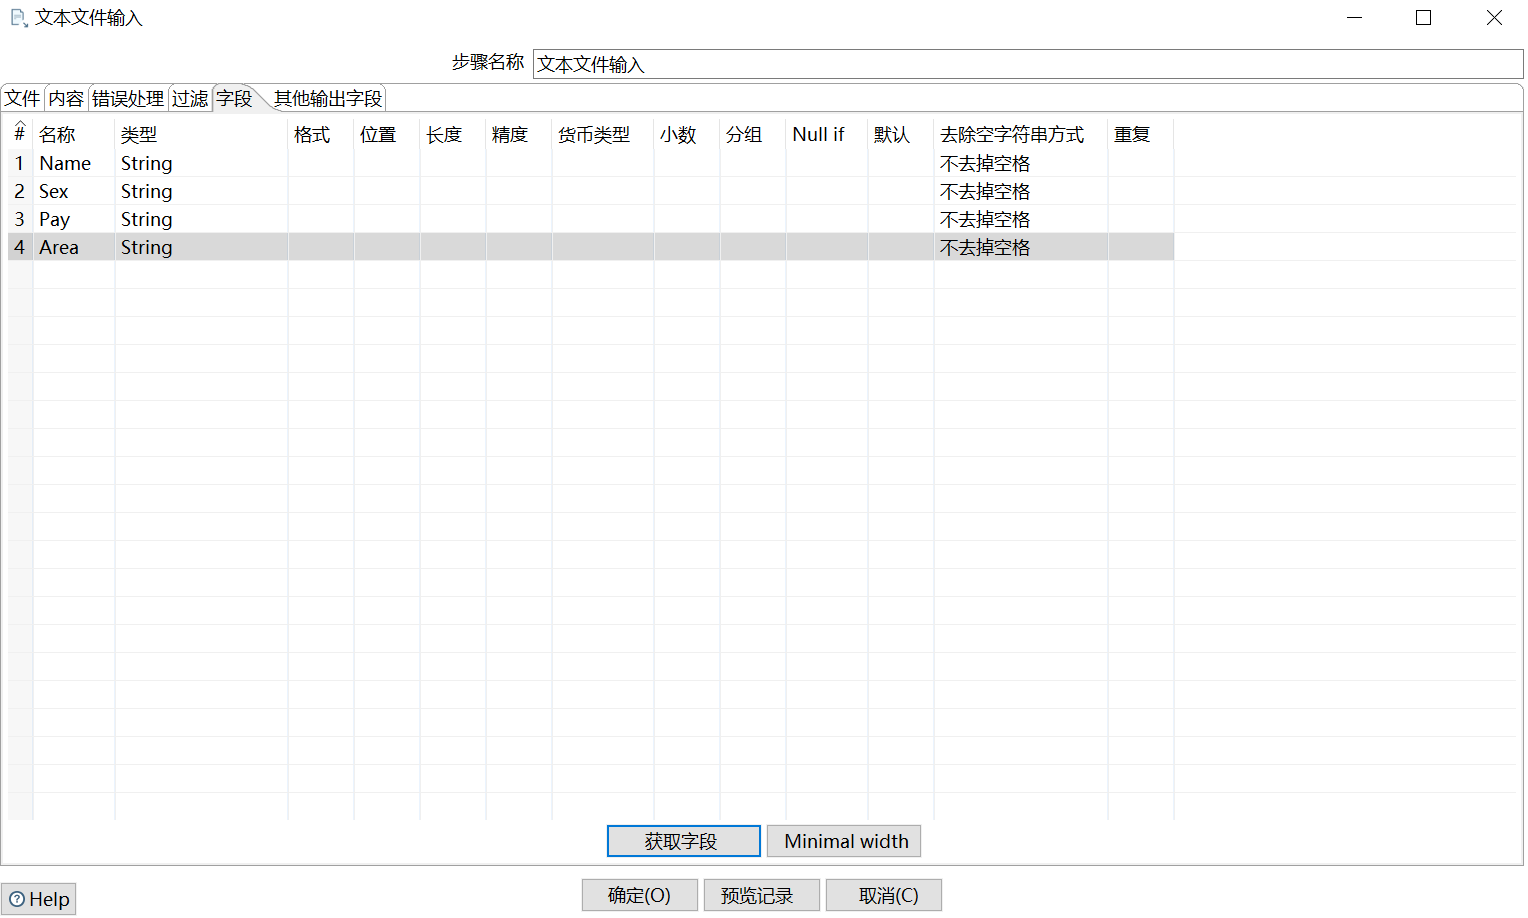Click the 小数 column header

(687, 134)
